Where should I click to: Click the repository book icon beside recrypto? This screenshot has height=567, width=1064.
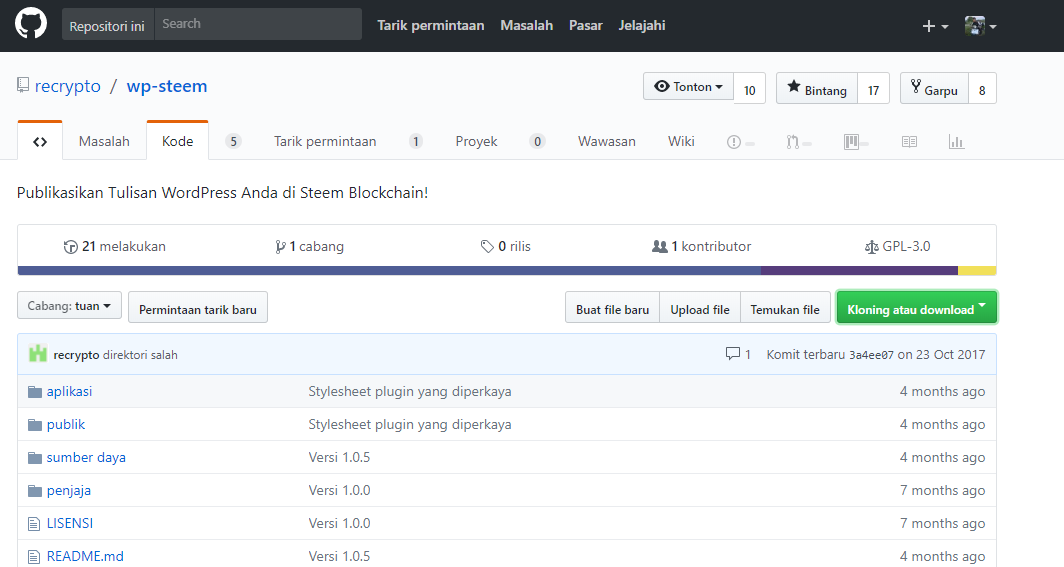click(23, 85)
